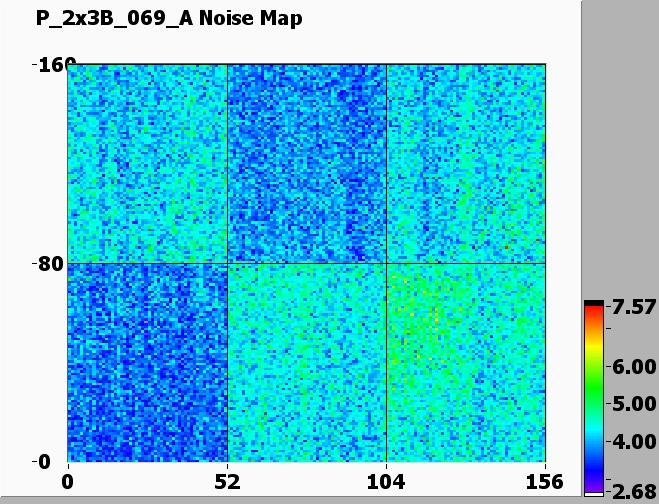
Task: Click the bottom-left dark blue chip region
Action: click(x=148, y=363)
